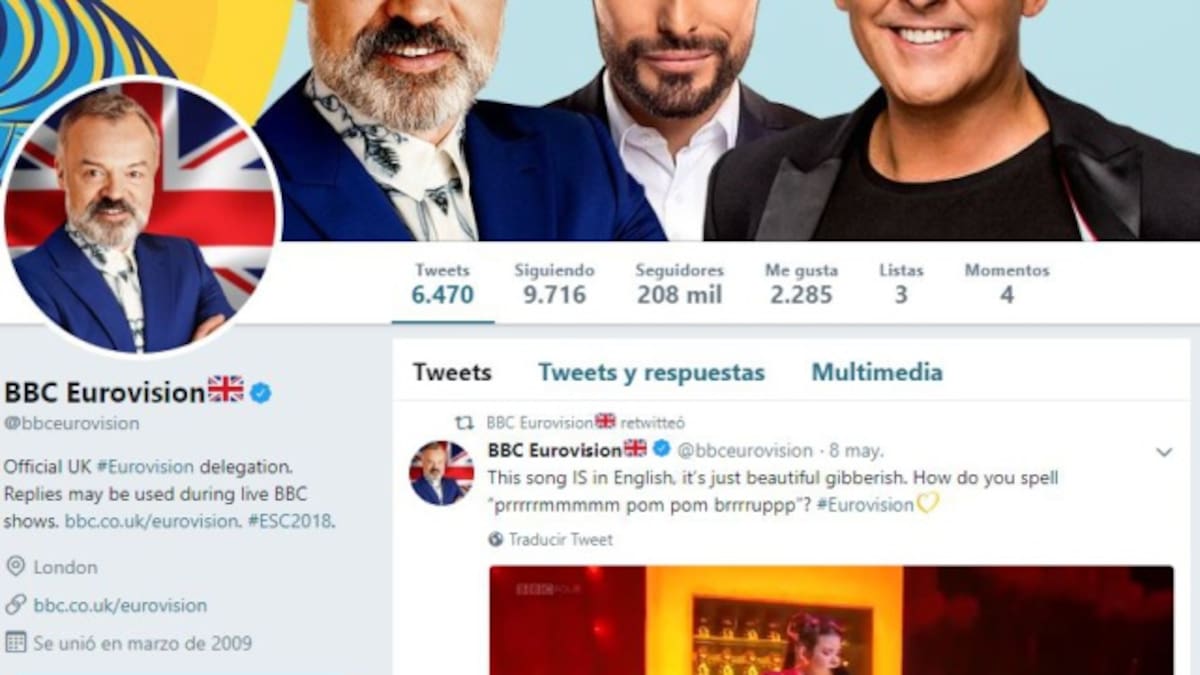
Task: View the Seguidores 208 mil list
Action: [x=679, y=284]
